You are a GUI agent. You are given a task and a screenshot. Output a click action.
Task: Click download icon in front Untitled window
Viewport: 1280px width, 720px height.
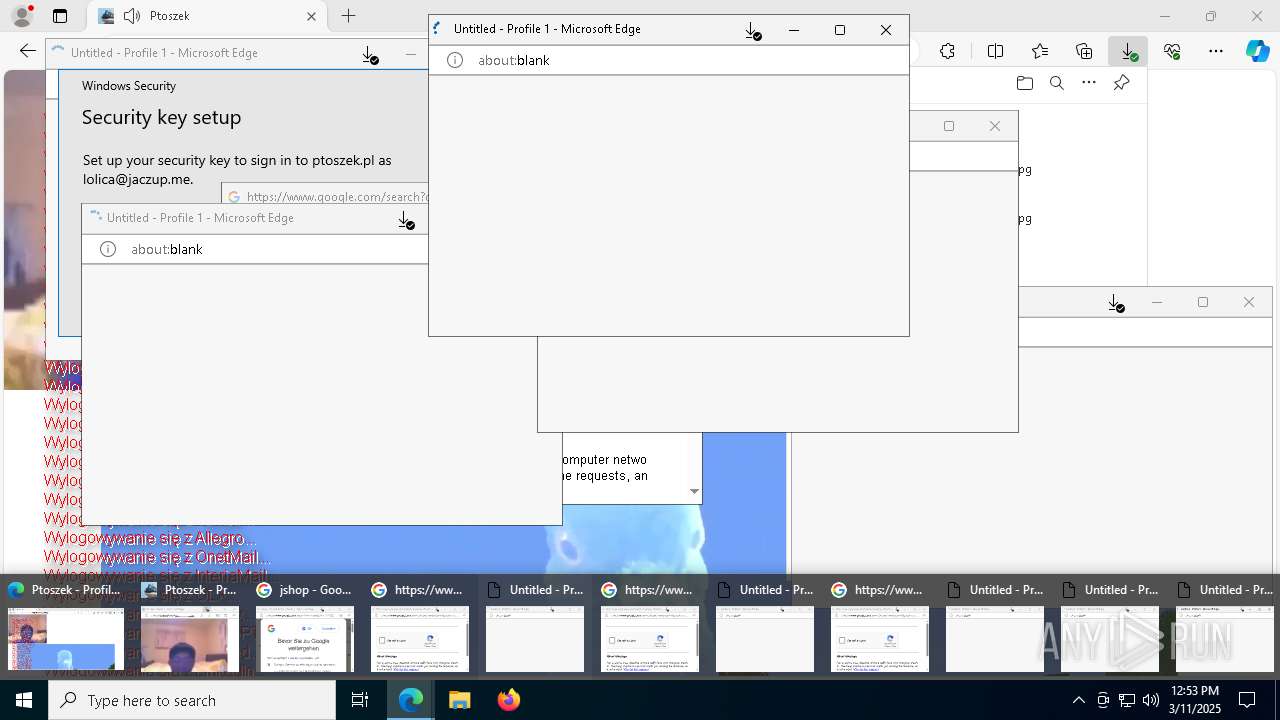click(752, 31)
